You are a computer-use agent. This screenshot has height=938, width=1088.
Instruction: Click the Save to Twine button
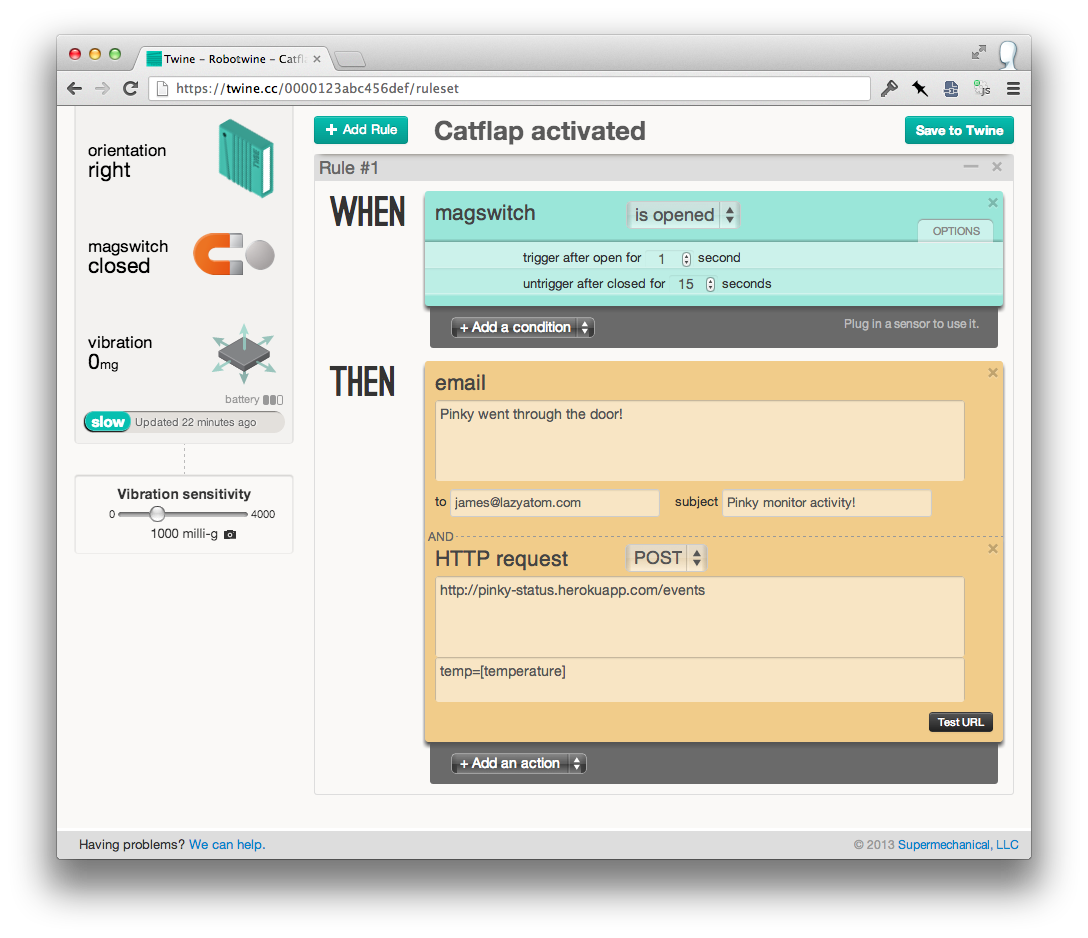(959, 130)
